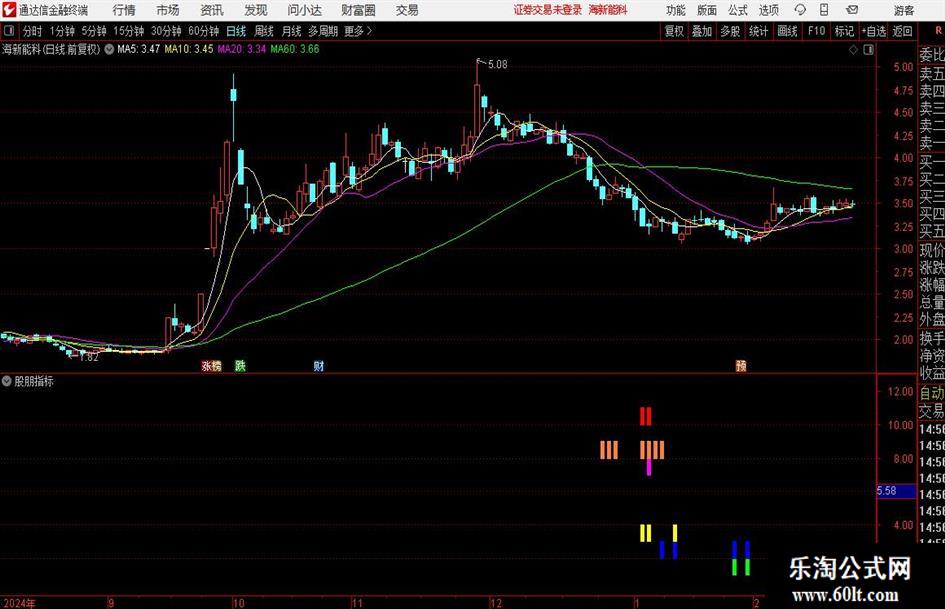Viewport: 945px width, 609px height.
Task: Open the 选项 menu
Action: tap(769, 10)
